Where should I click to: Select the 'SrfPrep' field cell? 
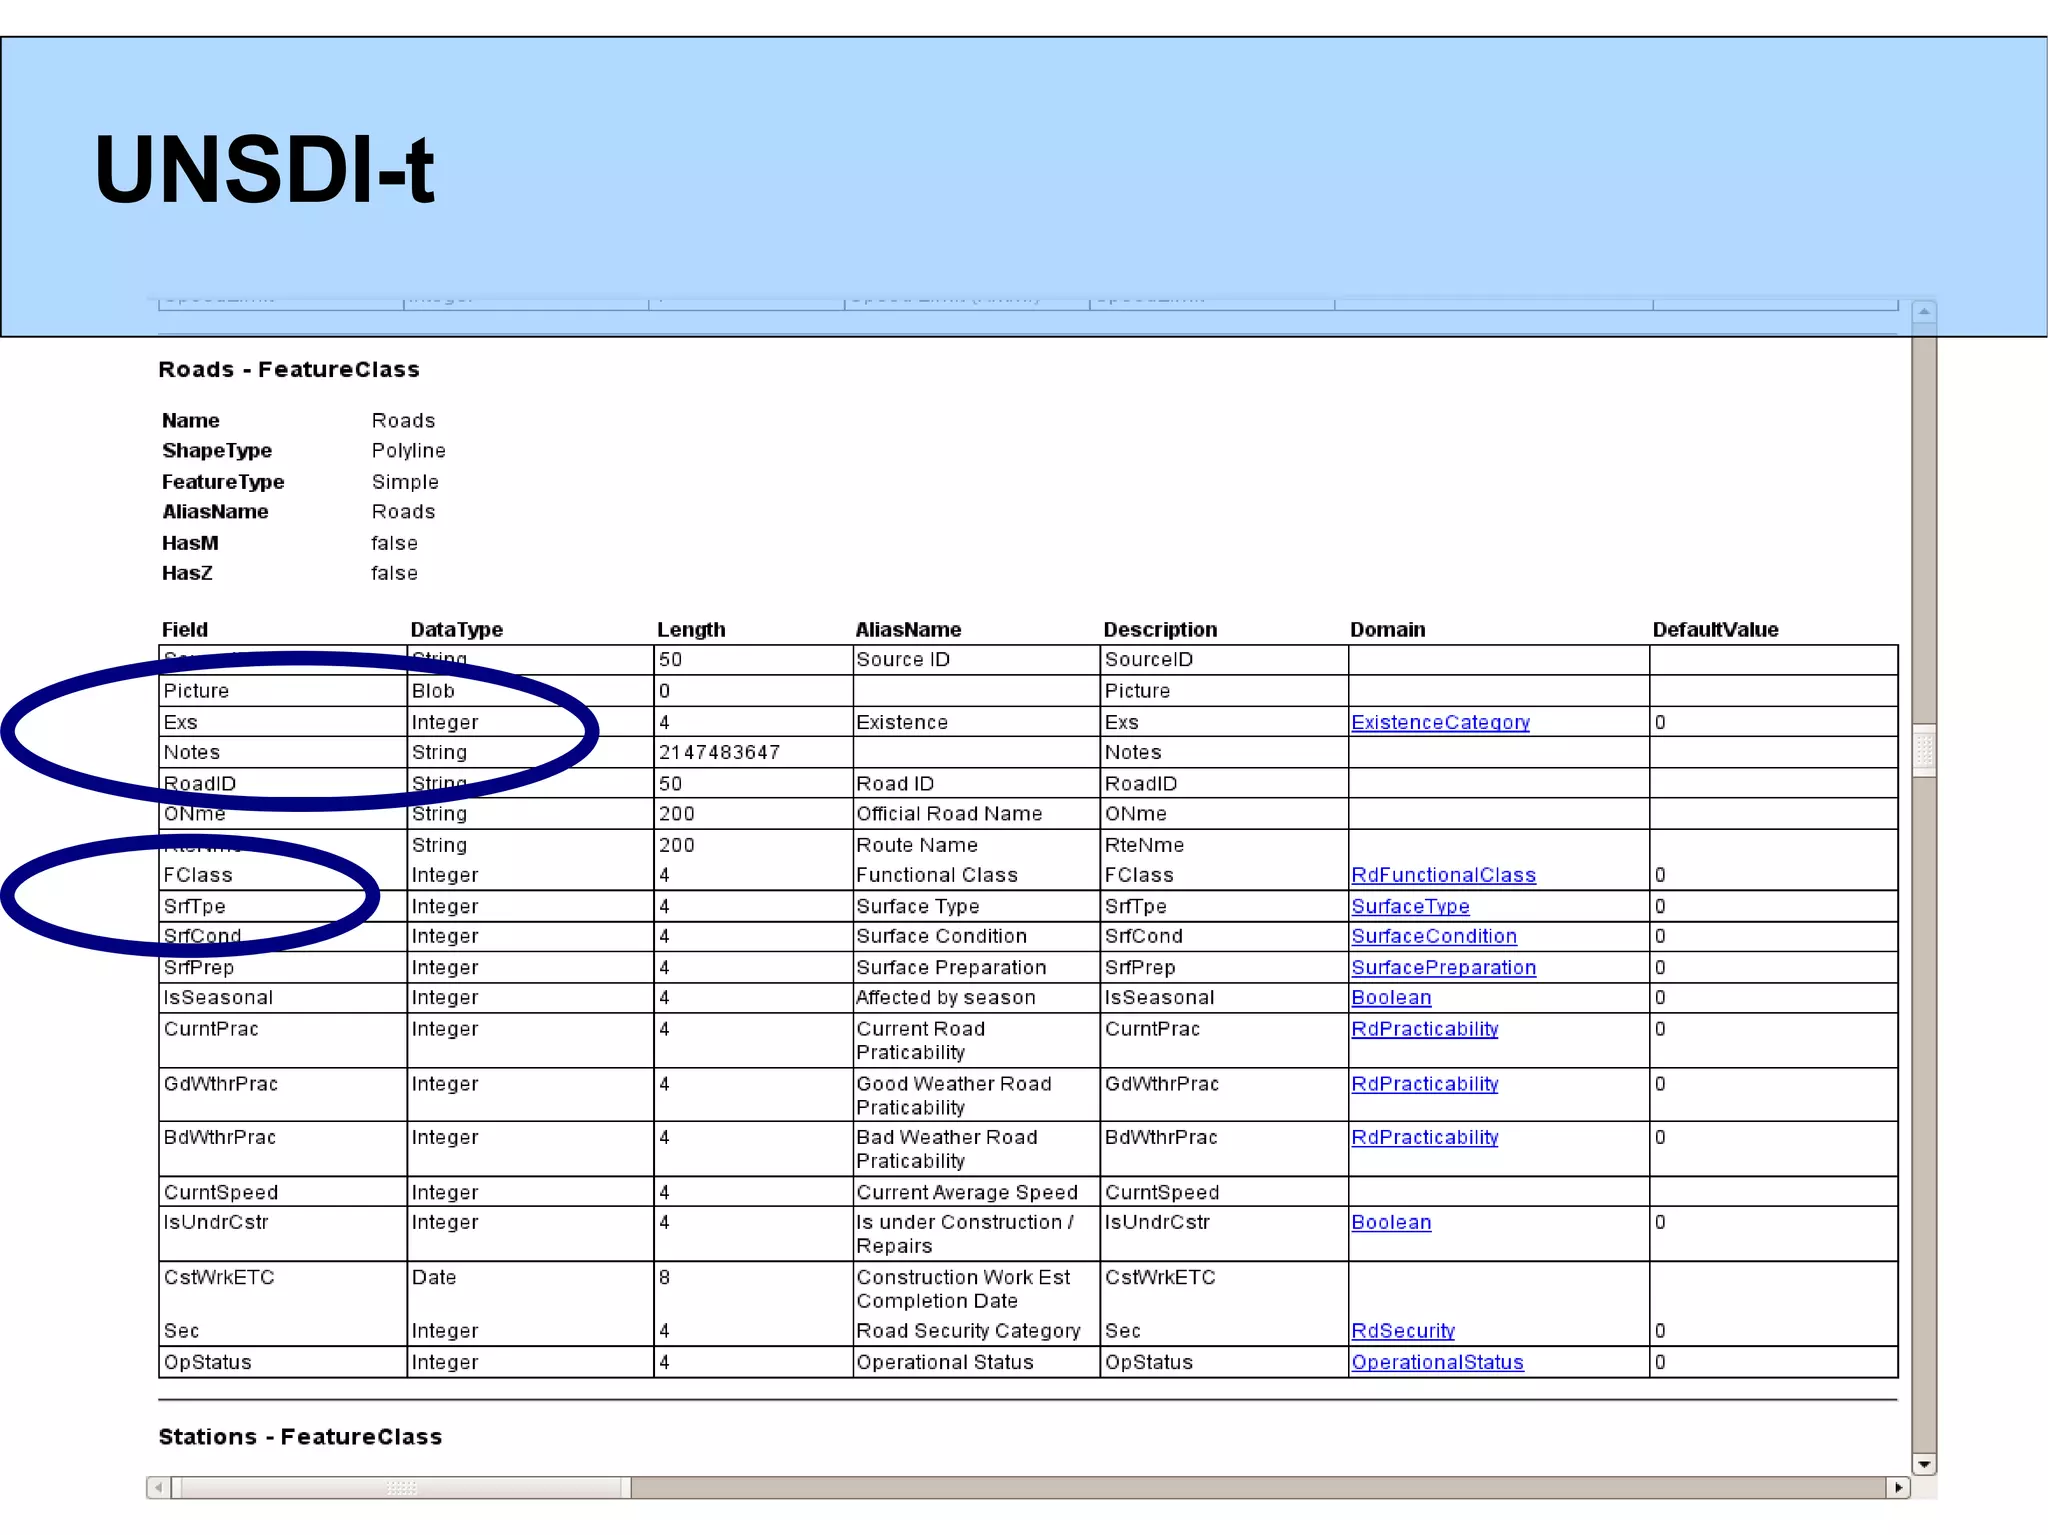tap(283, 967)
